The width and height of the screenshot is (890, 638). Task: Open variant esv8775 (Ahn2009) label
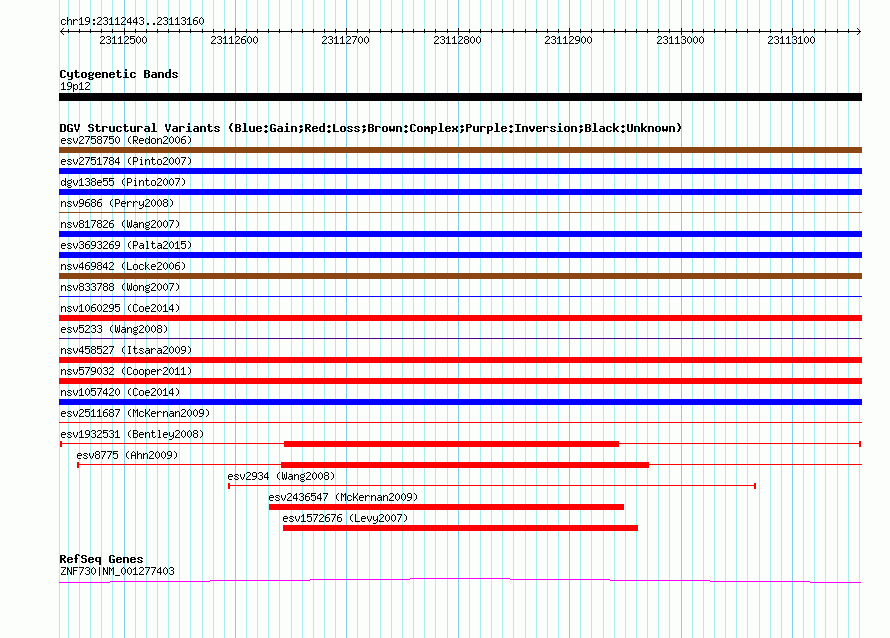tap(127, 455)
